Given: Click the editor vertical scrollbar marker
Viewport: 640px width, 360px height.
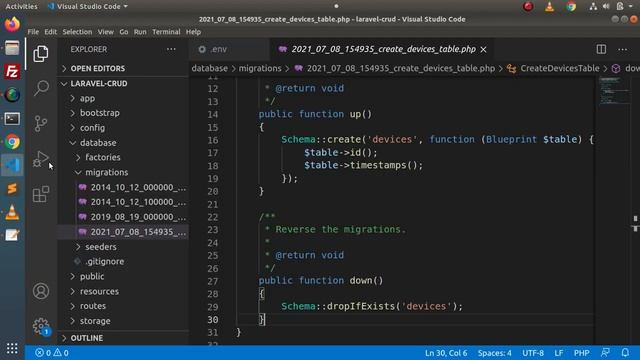Looking at the screenshot, I should tap(635, 224).
